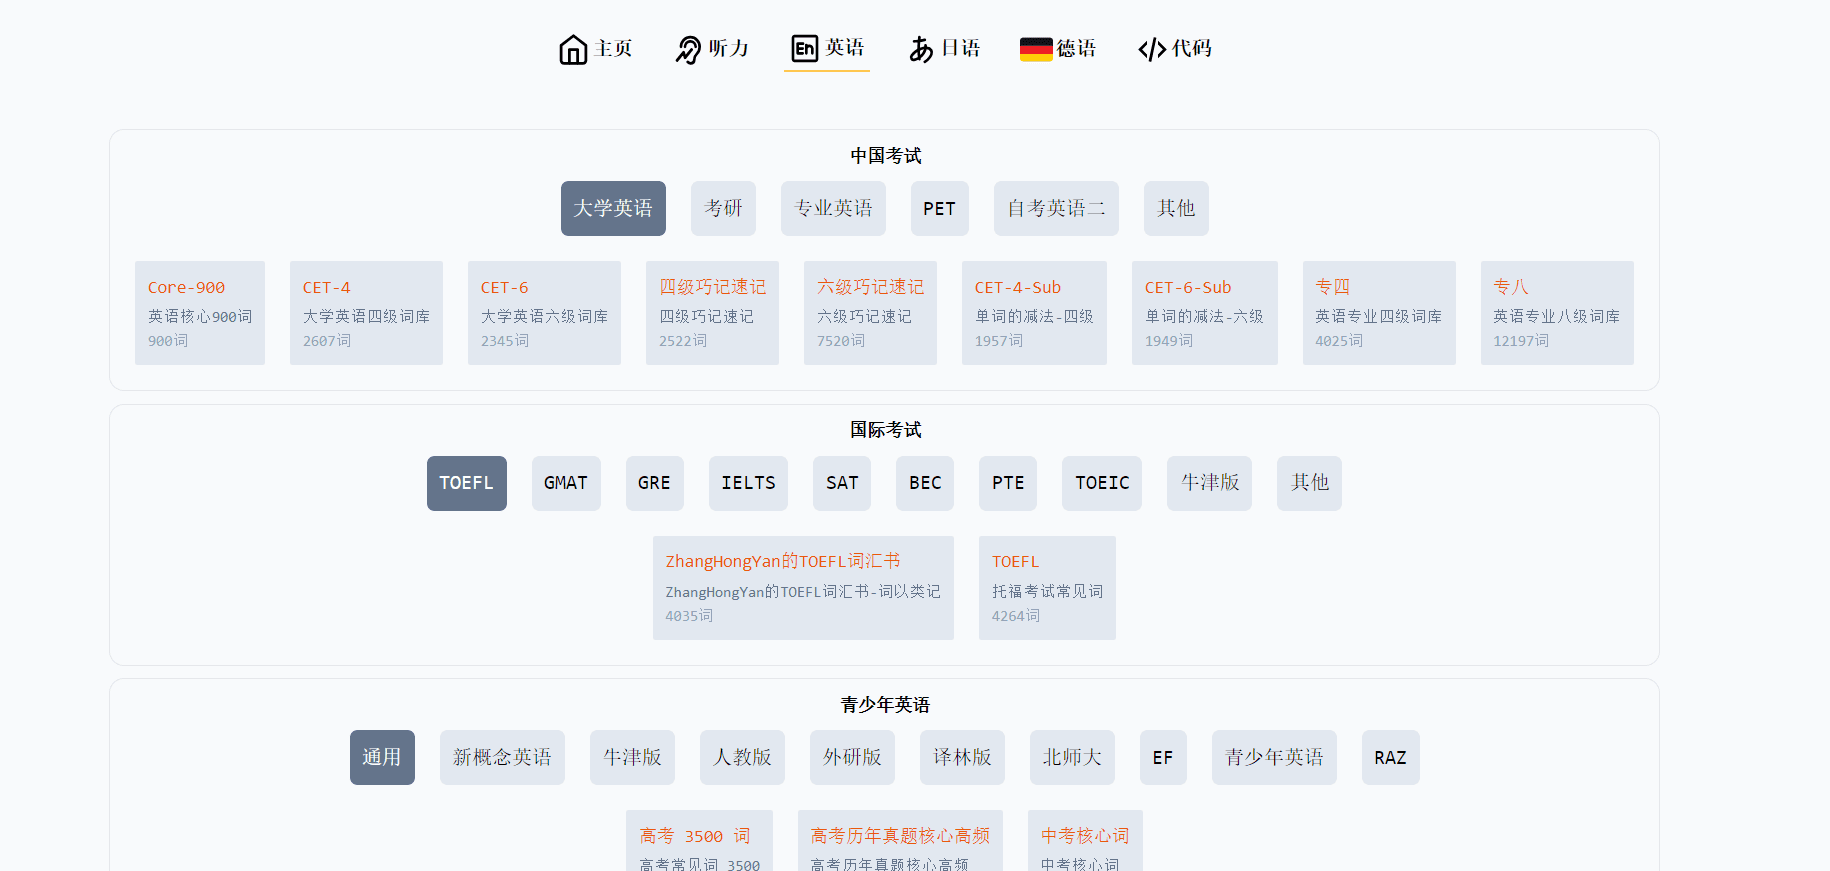Select the 北师大 category

(x=1072, y=757)
